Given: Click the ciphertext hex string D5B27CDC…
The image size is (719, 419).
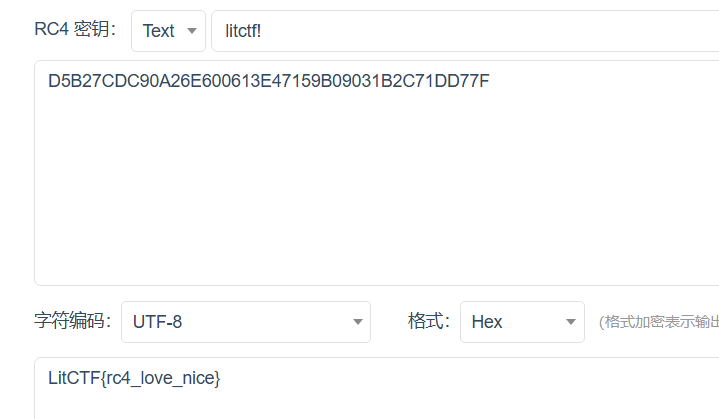Looking at the screenshot, I should pyautogui.click(x=268, y=81).
